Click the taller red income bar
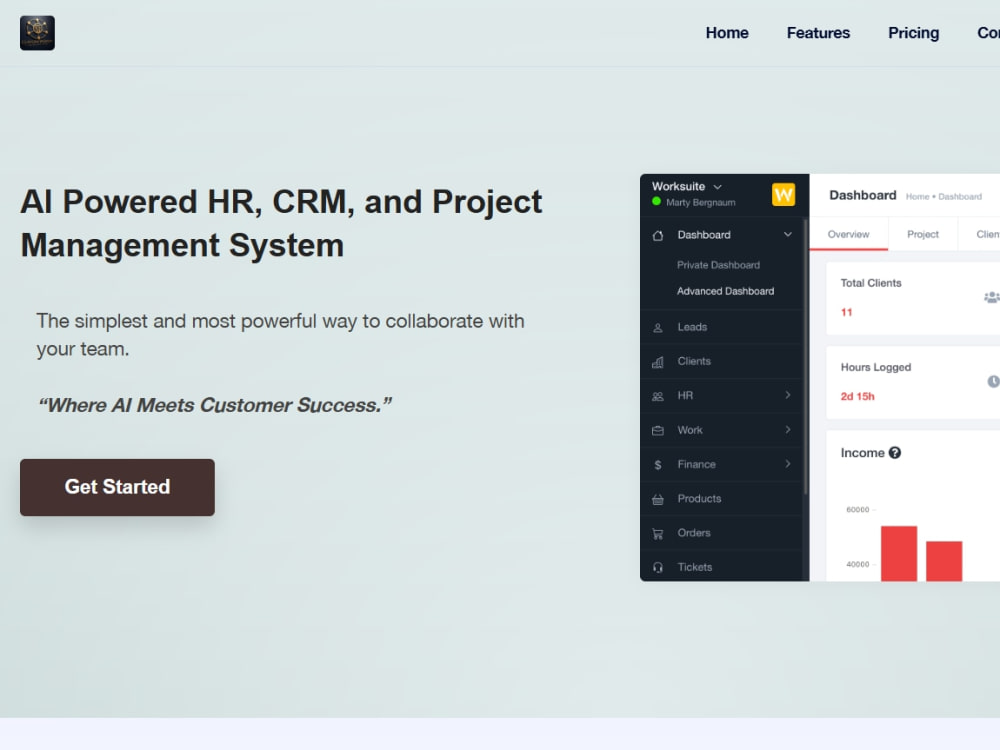The height and width of the screenshot is (750, 1000). (x=899, y=554)
